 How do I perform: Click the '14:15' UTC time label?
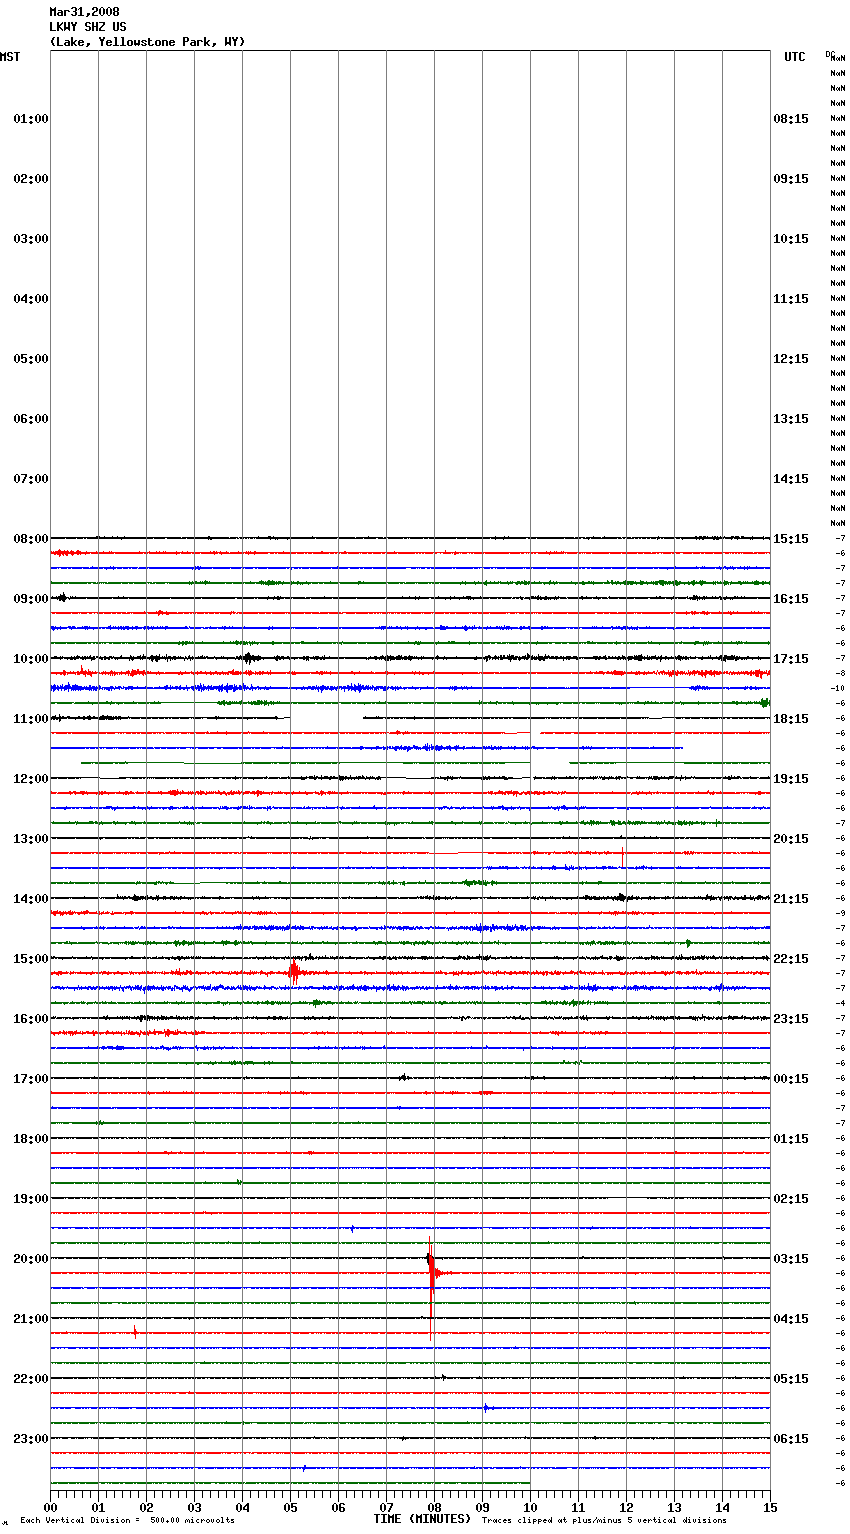coord(791,479)
